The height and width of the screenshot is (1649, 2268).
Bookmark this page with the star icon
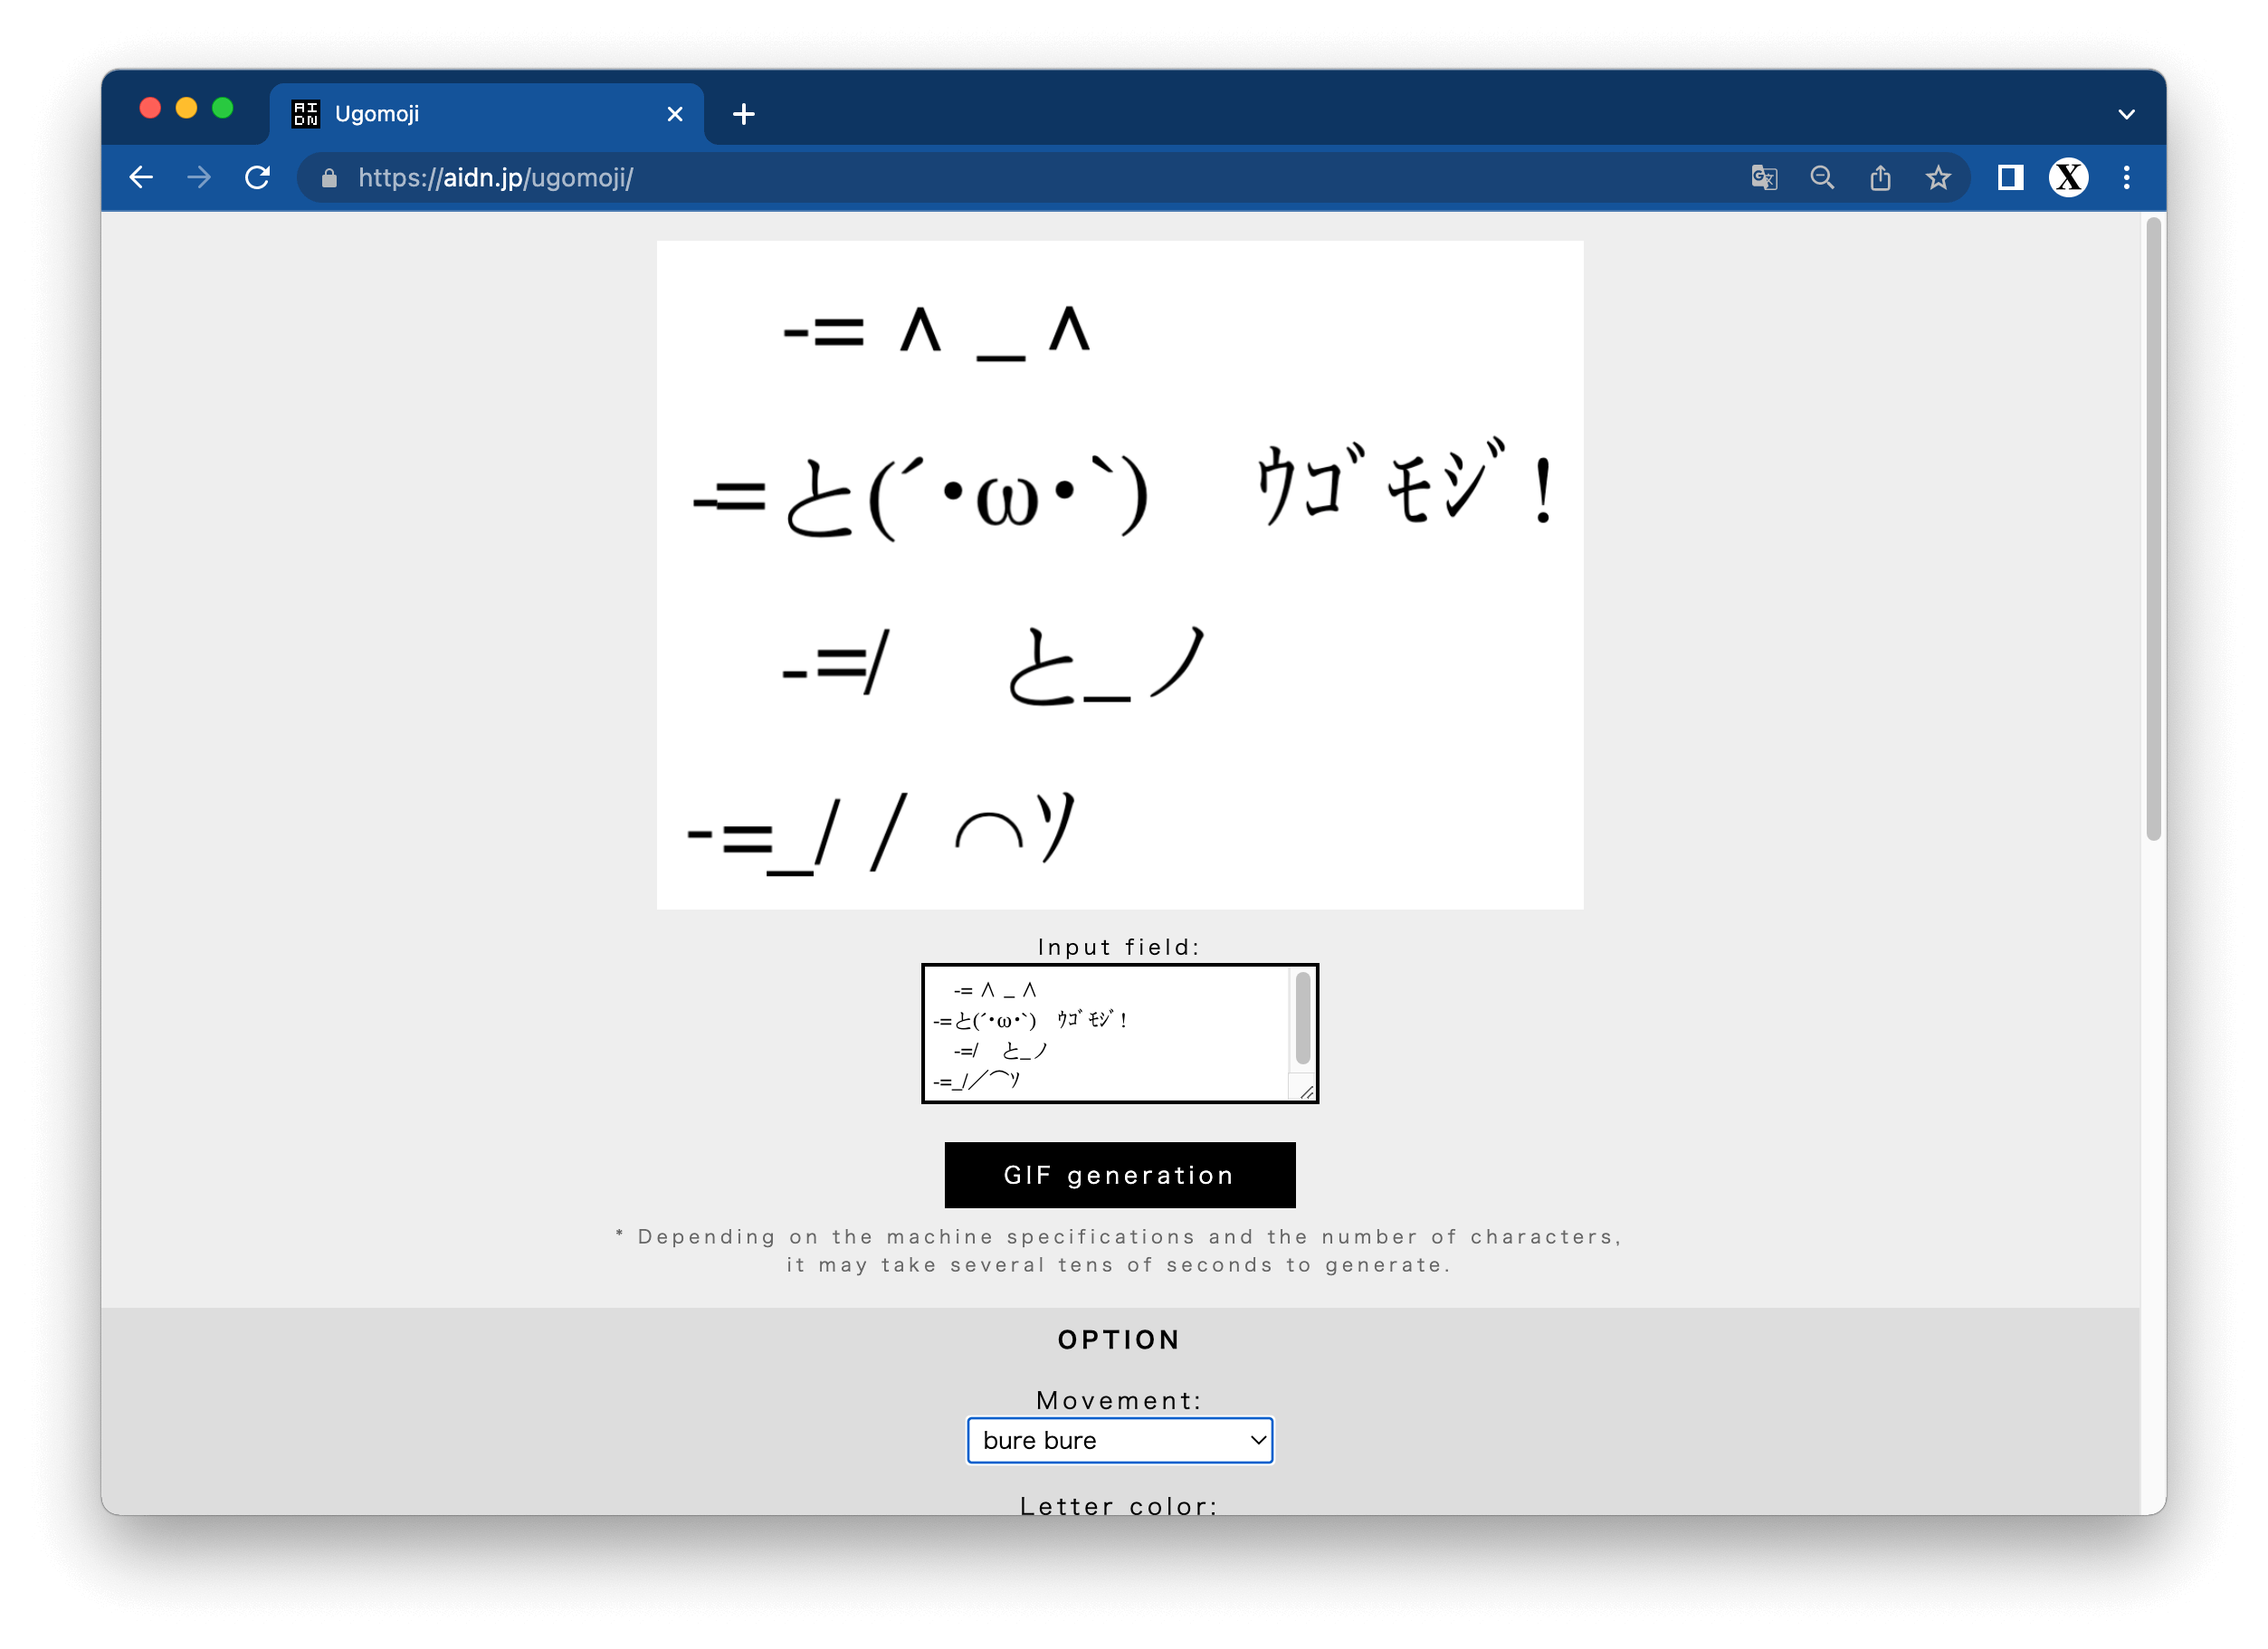[x=1938, y=178]
